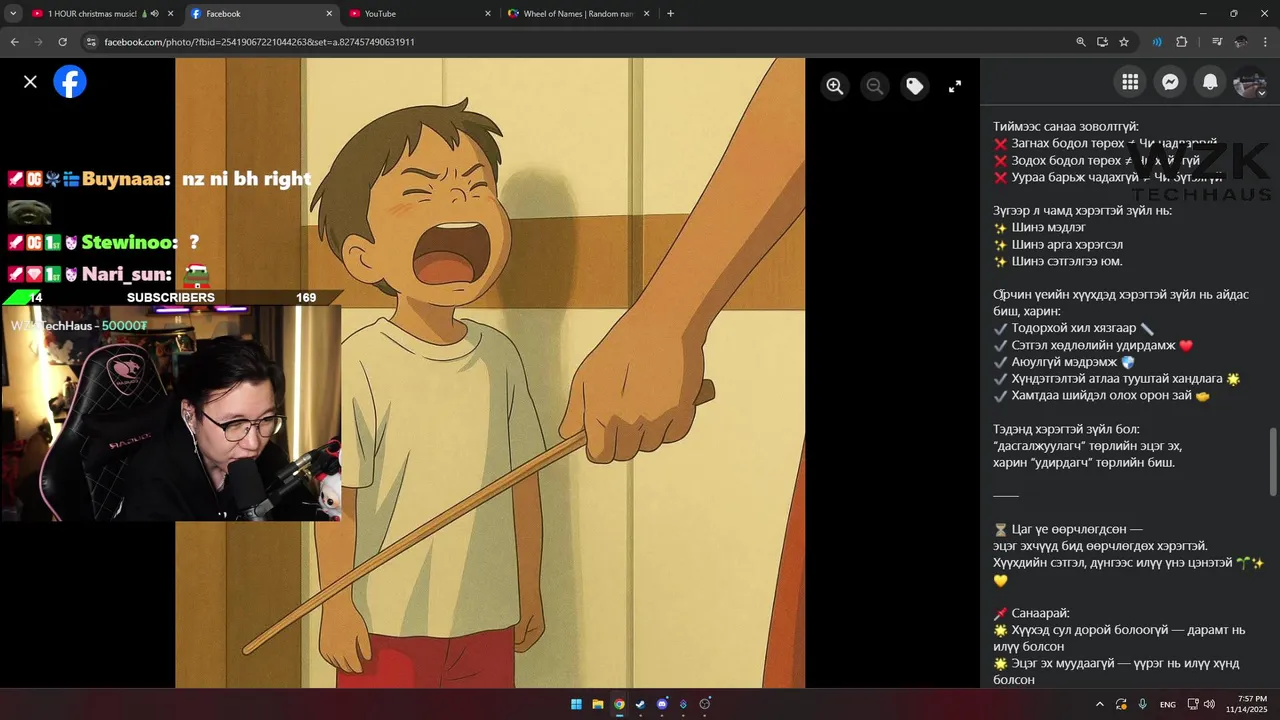Click the microphone tray icon

[x=1142, y=704]
